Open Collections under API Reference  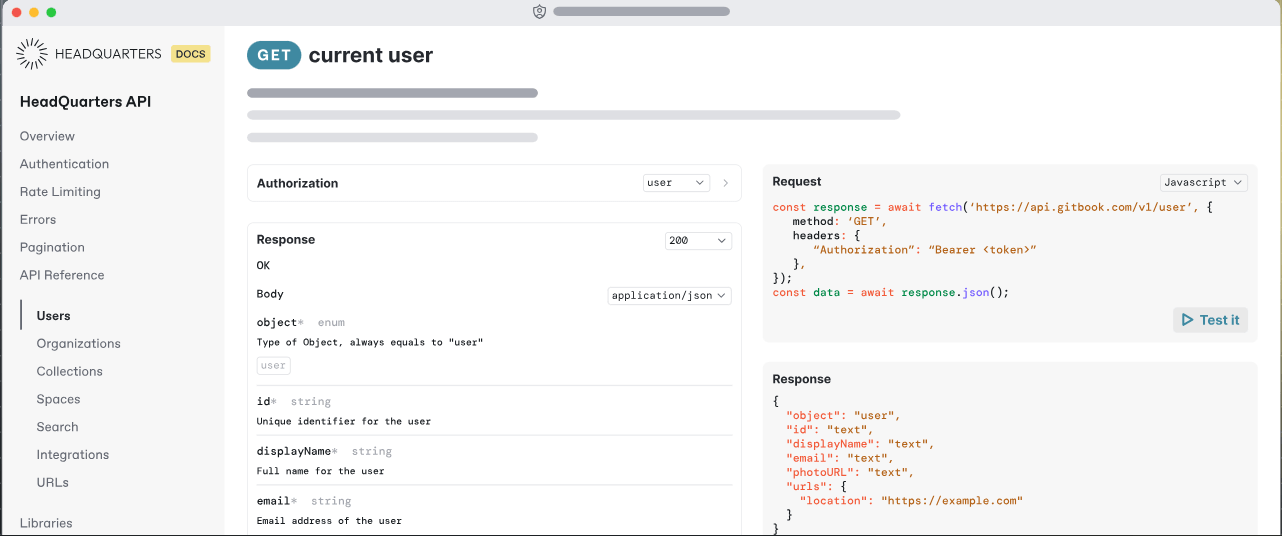pyautogui.click(x=70, y=372)
